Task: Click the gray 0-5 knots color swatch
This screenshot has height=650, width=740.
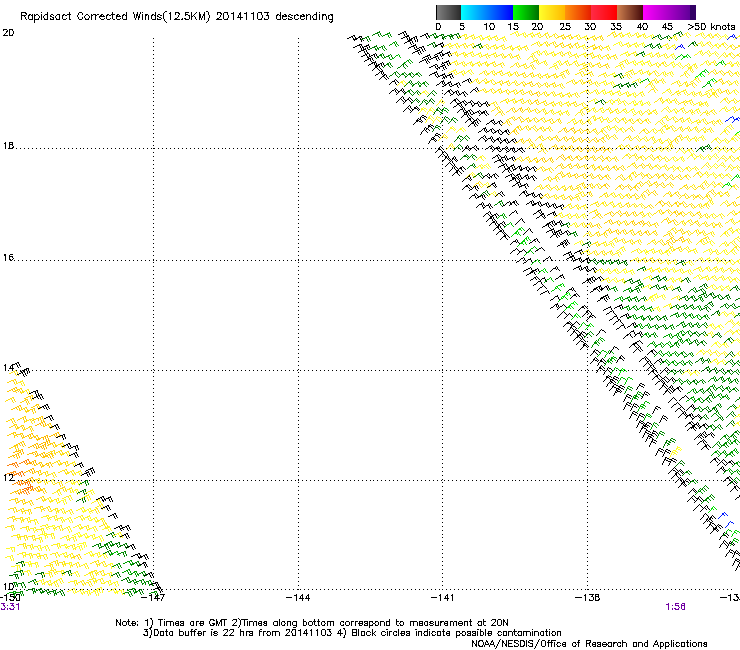Action: click(448, 12)
